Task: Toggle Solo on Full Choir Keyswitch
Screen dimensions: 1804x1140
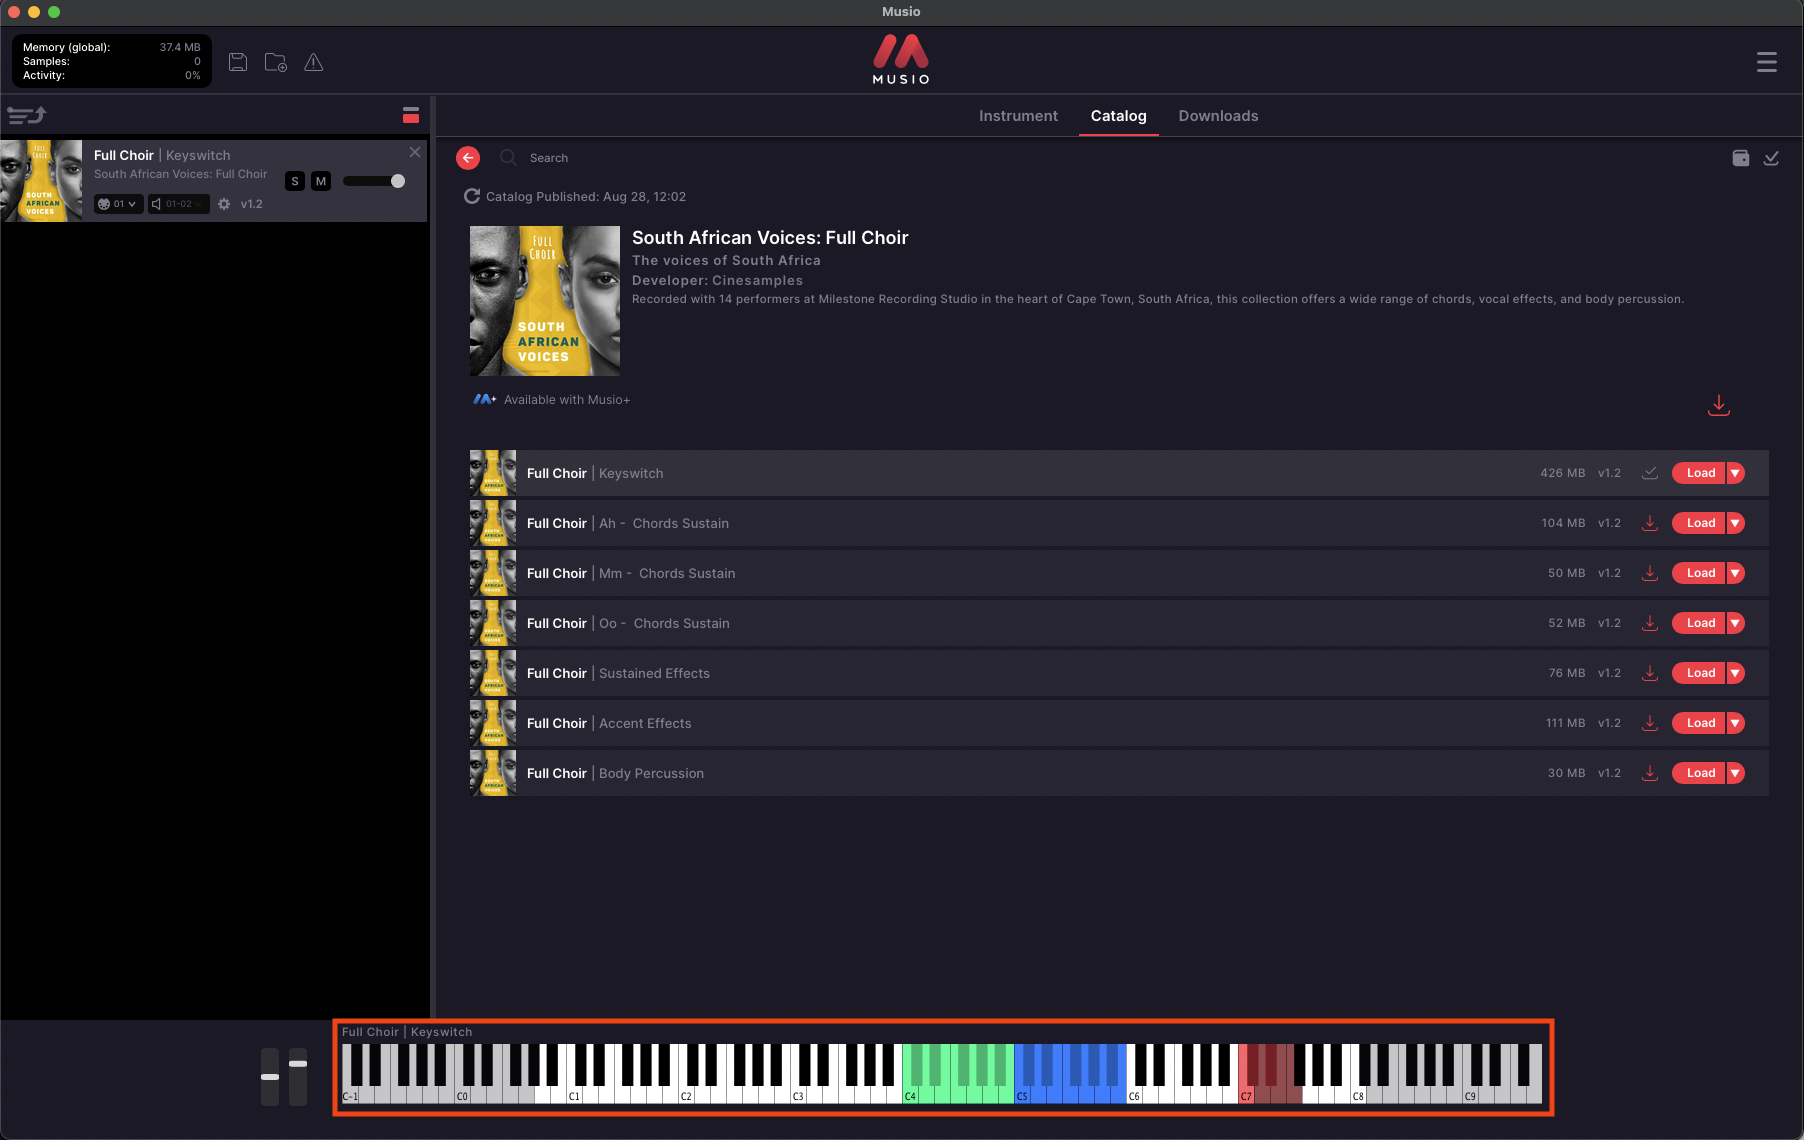Action: click(295, 181)
